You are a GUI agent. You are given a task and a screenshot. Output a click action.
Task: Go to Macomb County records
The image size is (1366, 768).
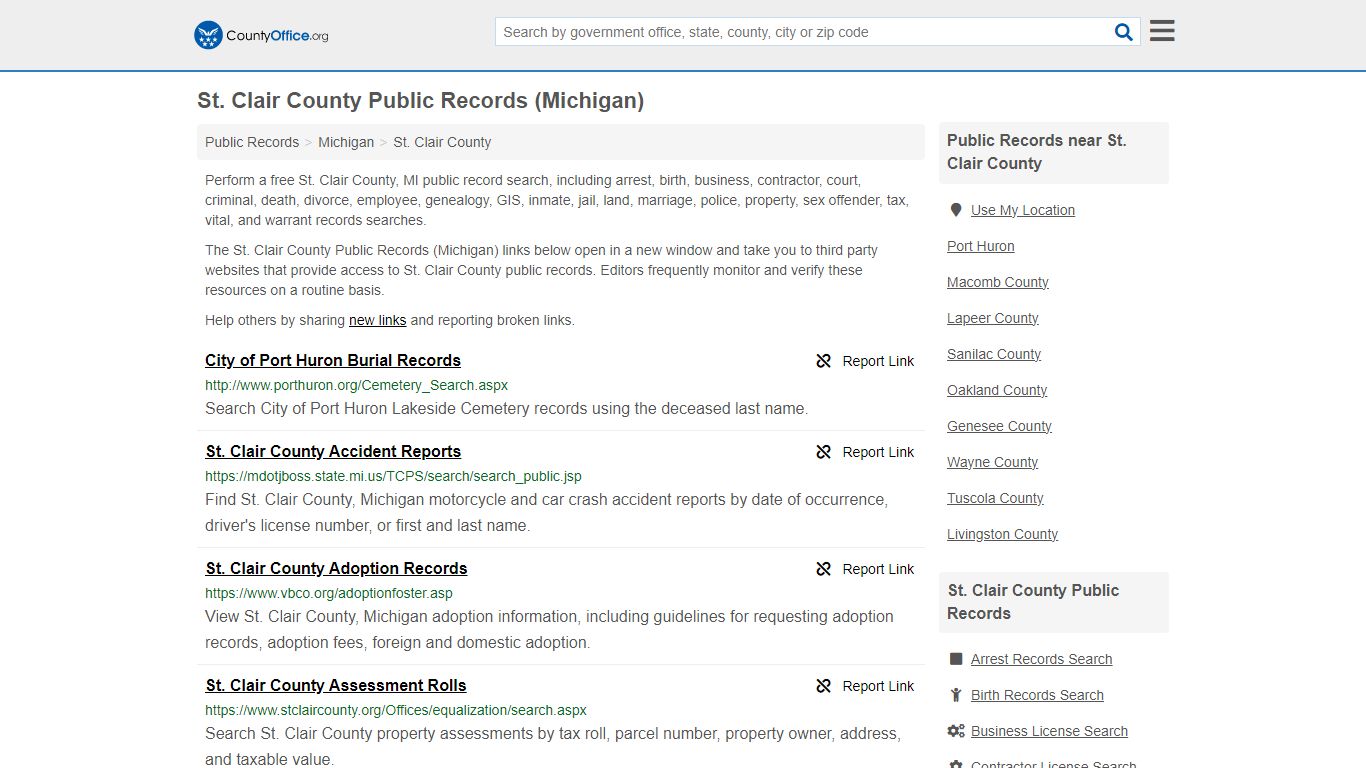click(x=998, y=282)
